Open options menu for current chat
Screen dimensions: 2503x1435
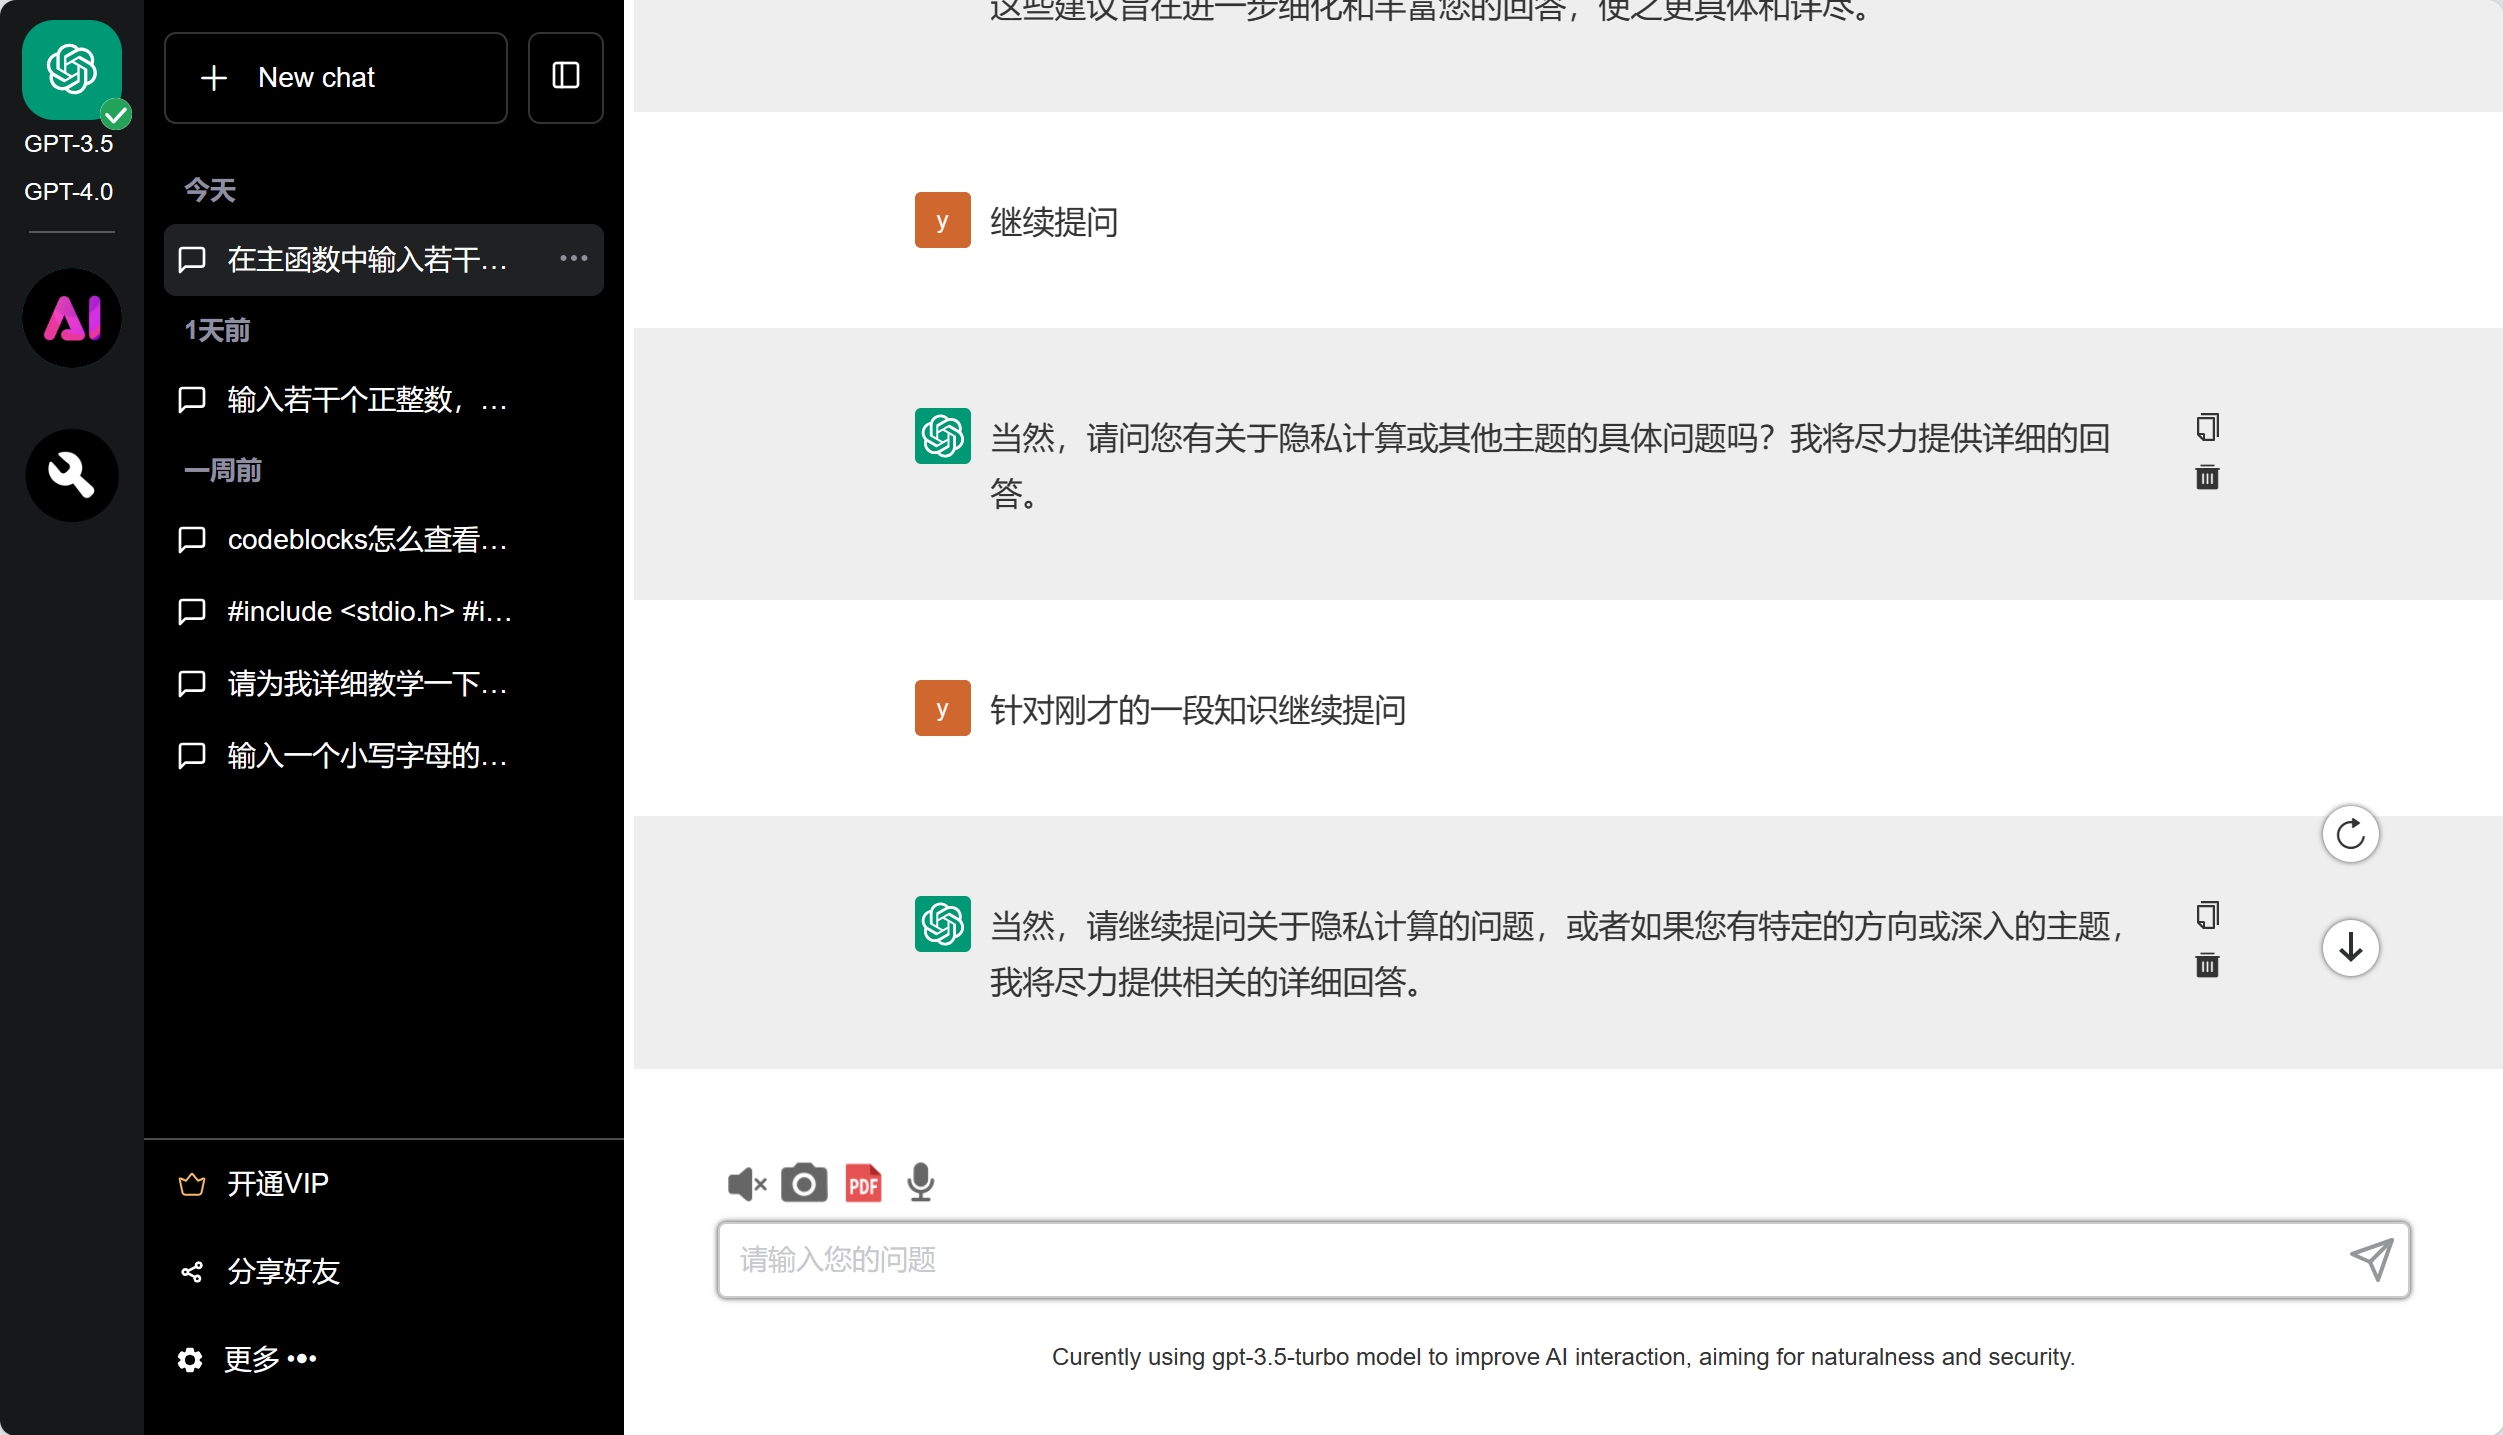tap(573, 259)
